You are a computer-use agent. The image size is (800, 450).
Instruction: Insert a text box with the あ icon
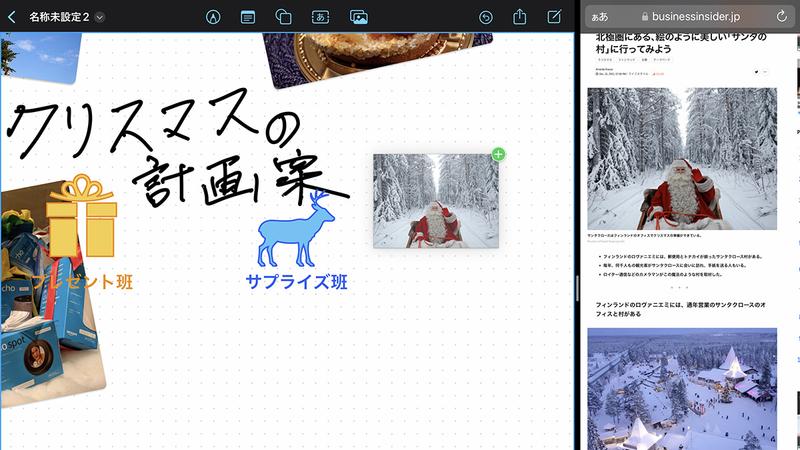tap(320, 17)
